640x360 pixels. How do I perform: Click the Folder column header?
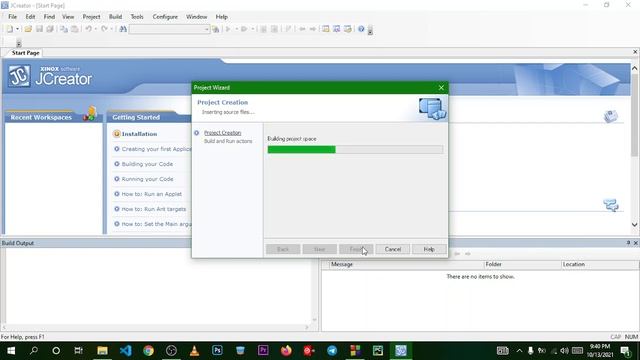[x=522, y=264]
